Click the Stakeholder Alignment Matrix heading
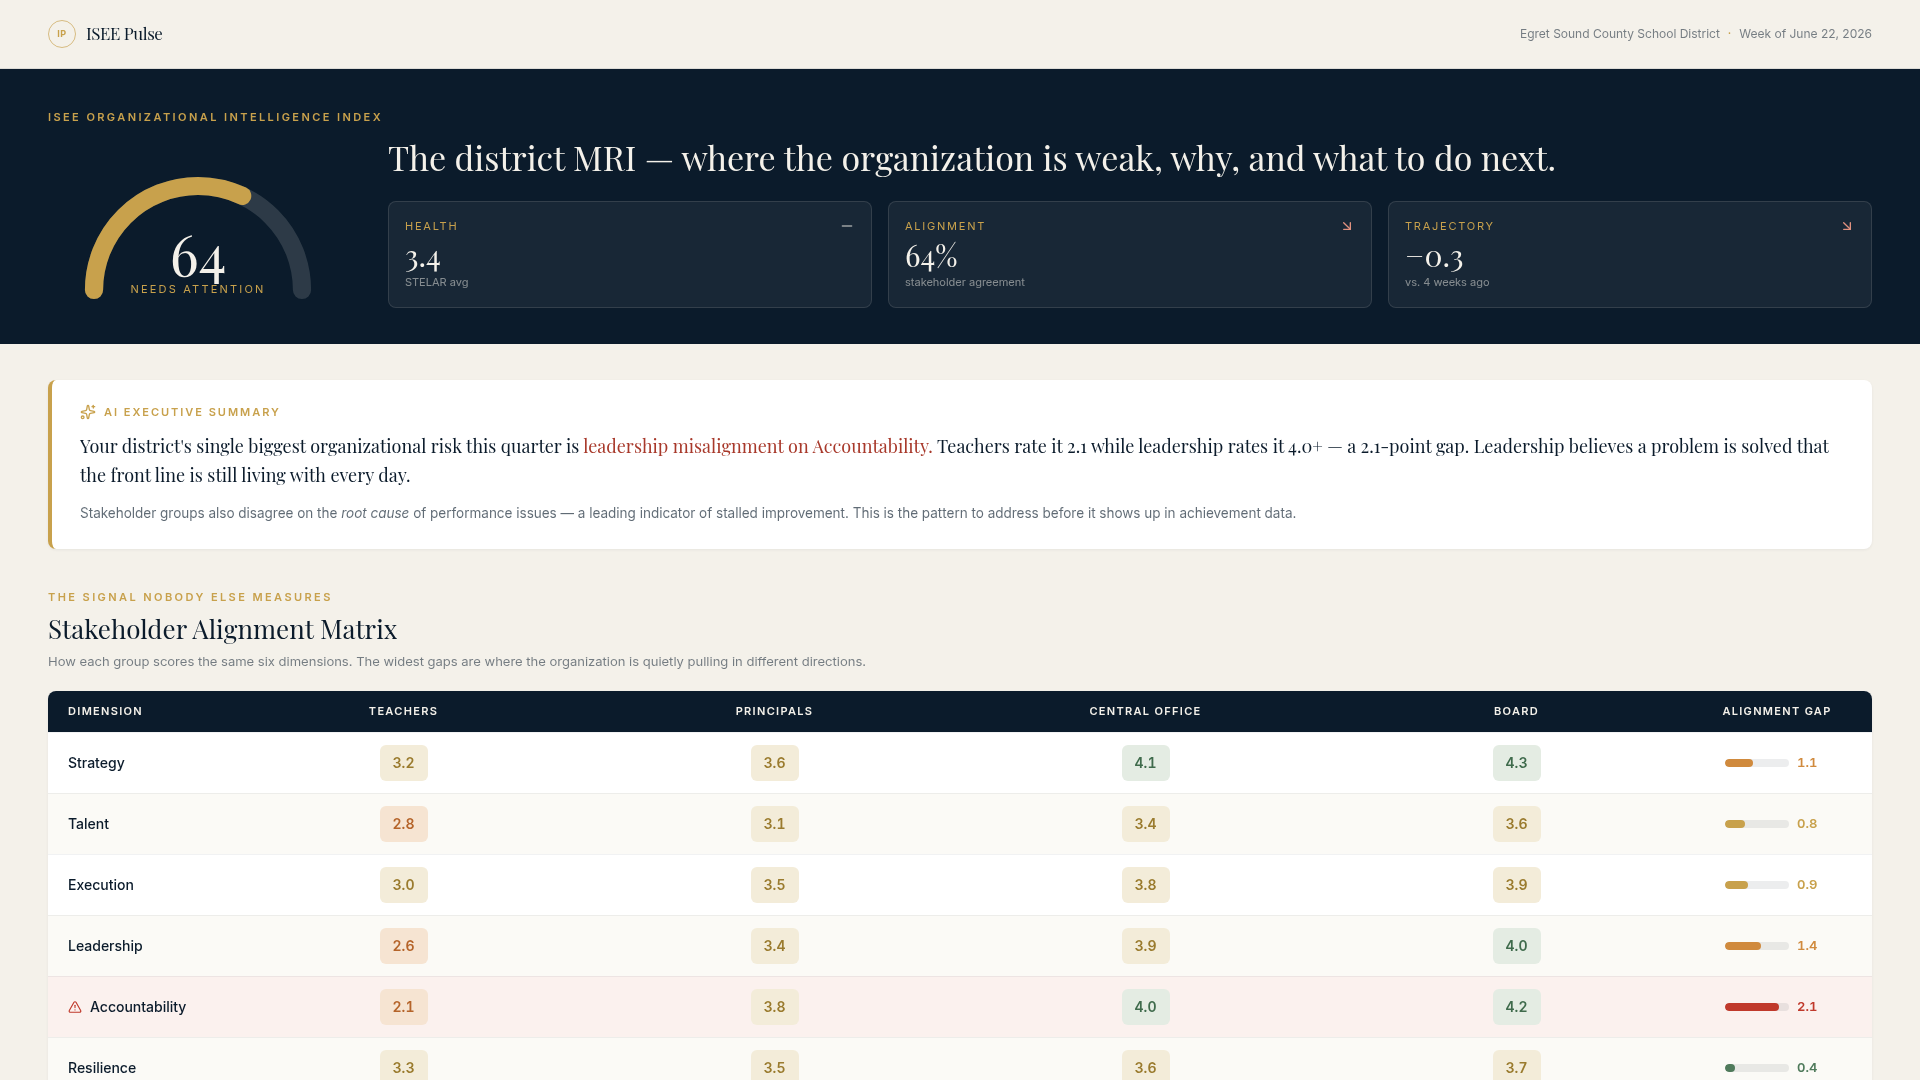The height and width of the screenshot is (1080, 1920). click(222, 629)
